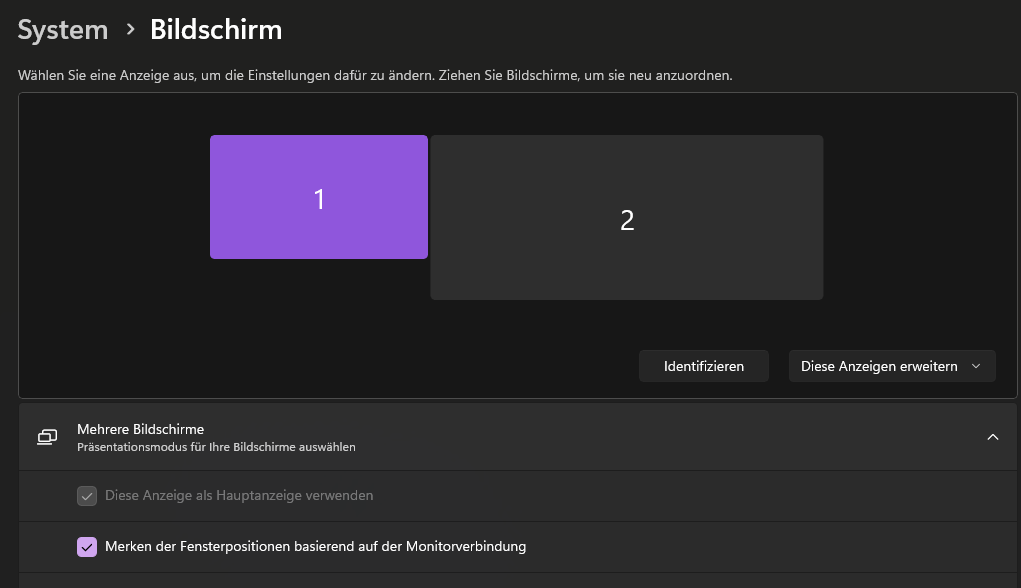Click the number 1 on the purple monitor

click(x=319, y=199)
